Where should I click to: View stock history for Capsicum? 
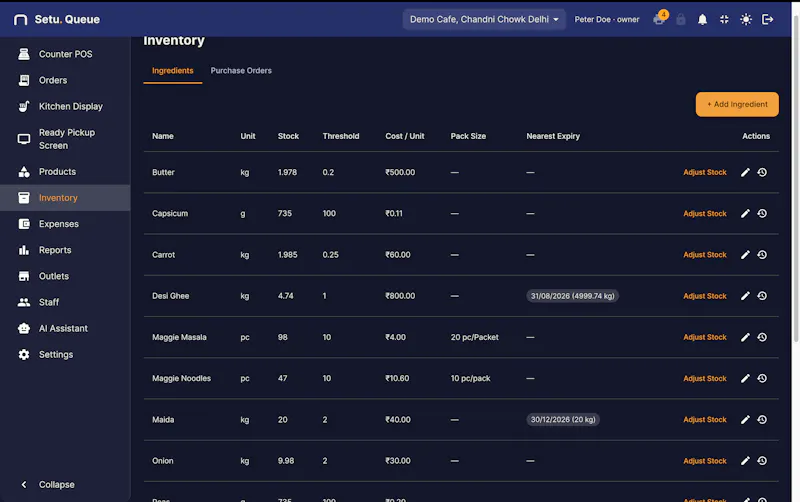(762, 213)
